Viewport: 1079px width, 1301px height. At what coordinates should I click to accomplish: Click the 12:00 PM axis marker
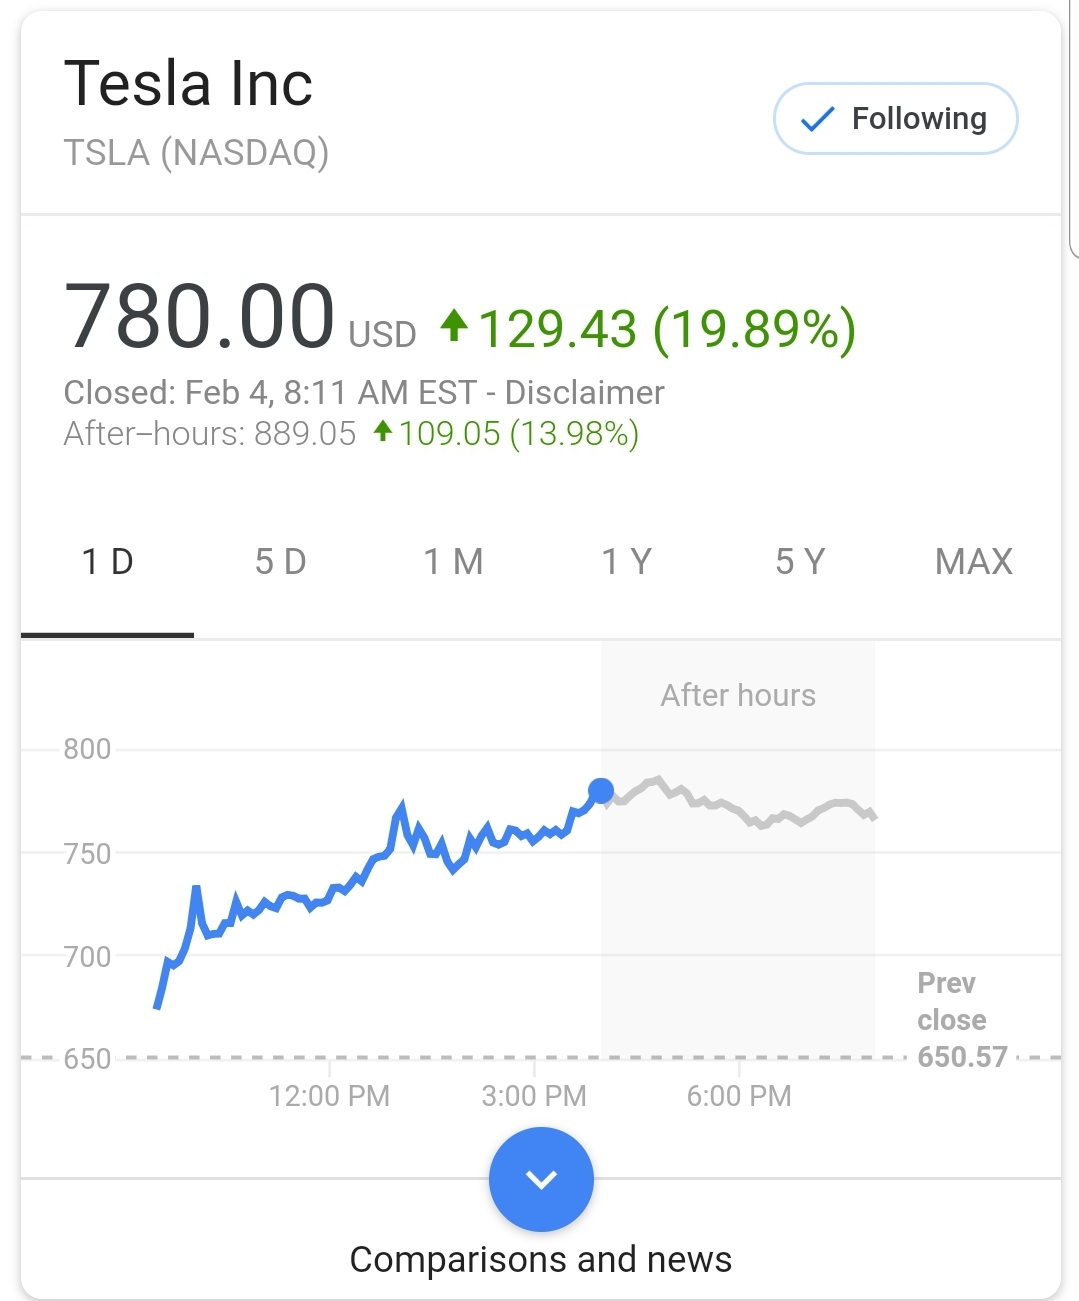tap(329, 1096)
